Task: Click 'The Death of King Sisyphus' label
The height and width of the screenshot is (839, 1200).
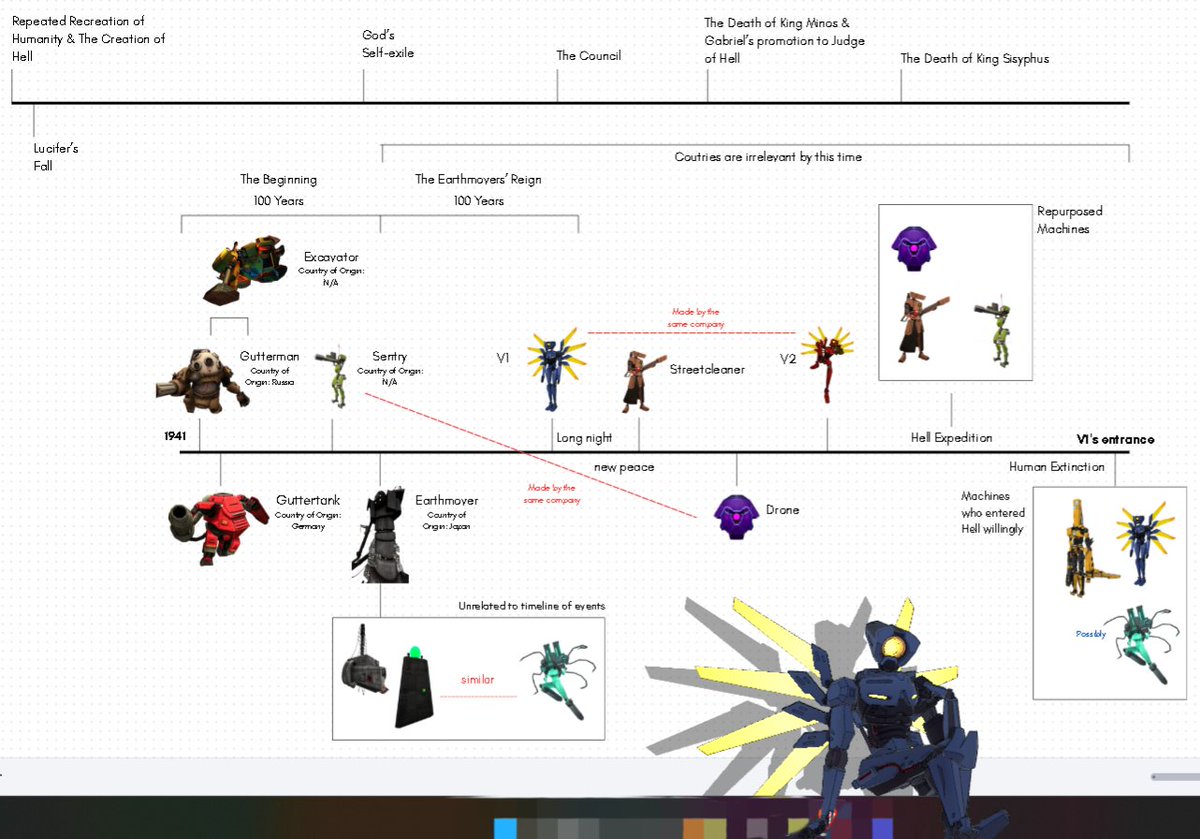Action: (975, 59)
